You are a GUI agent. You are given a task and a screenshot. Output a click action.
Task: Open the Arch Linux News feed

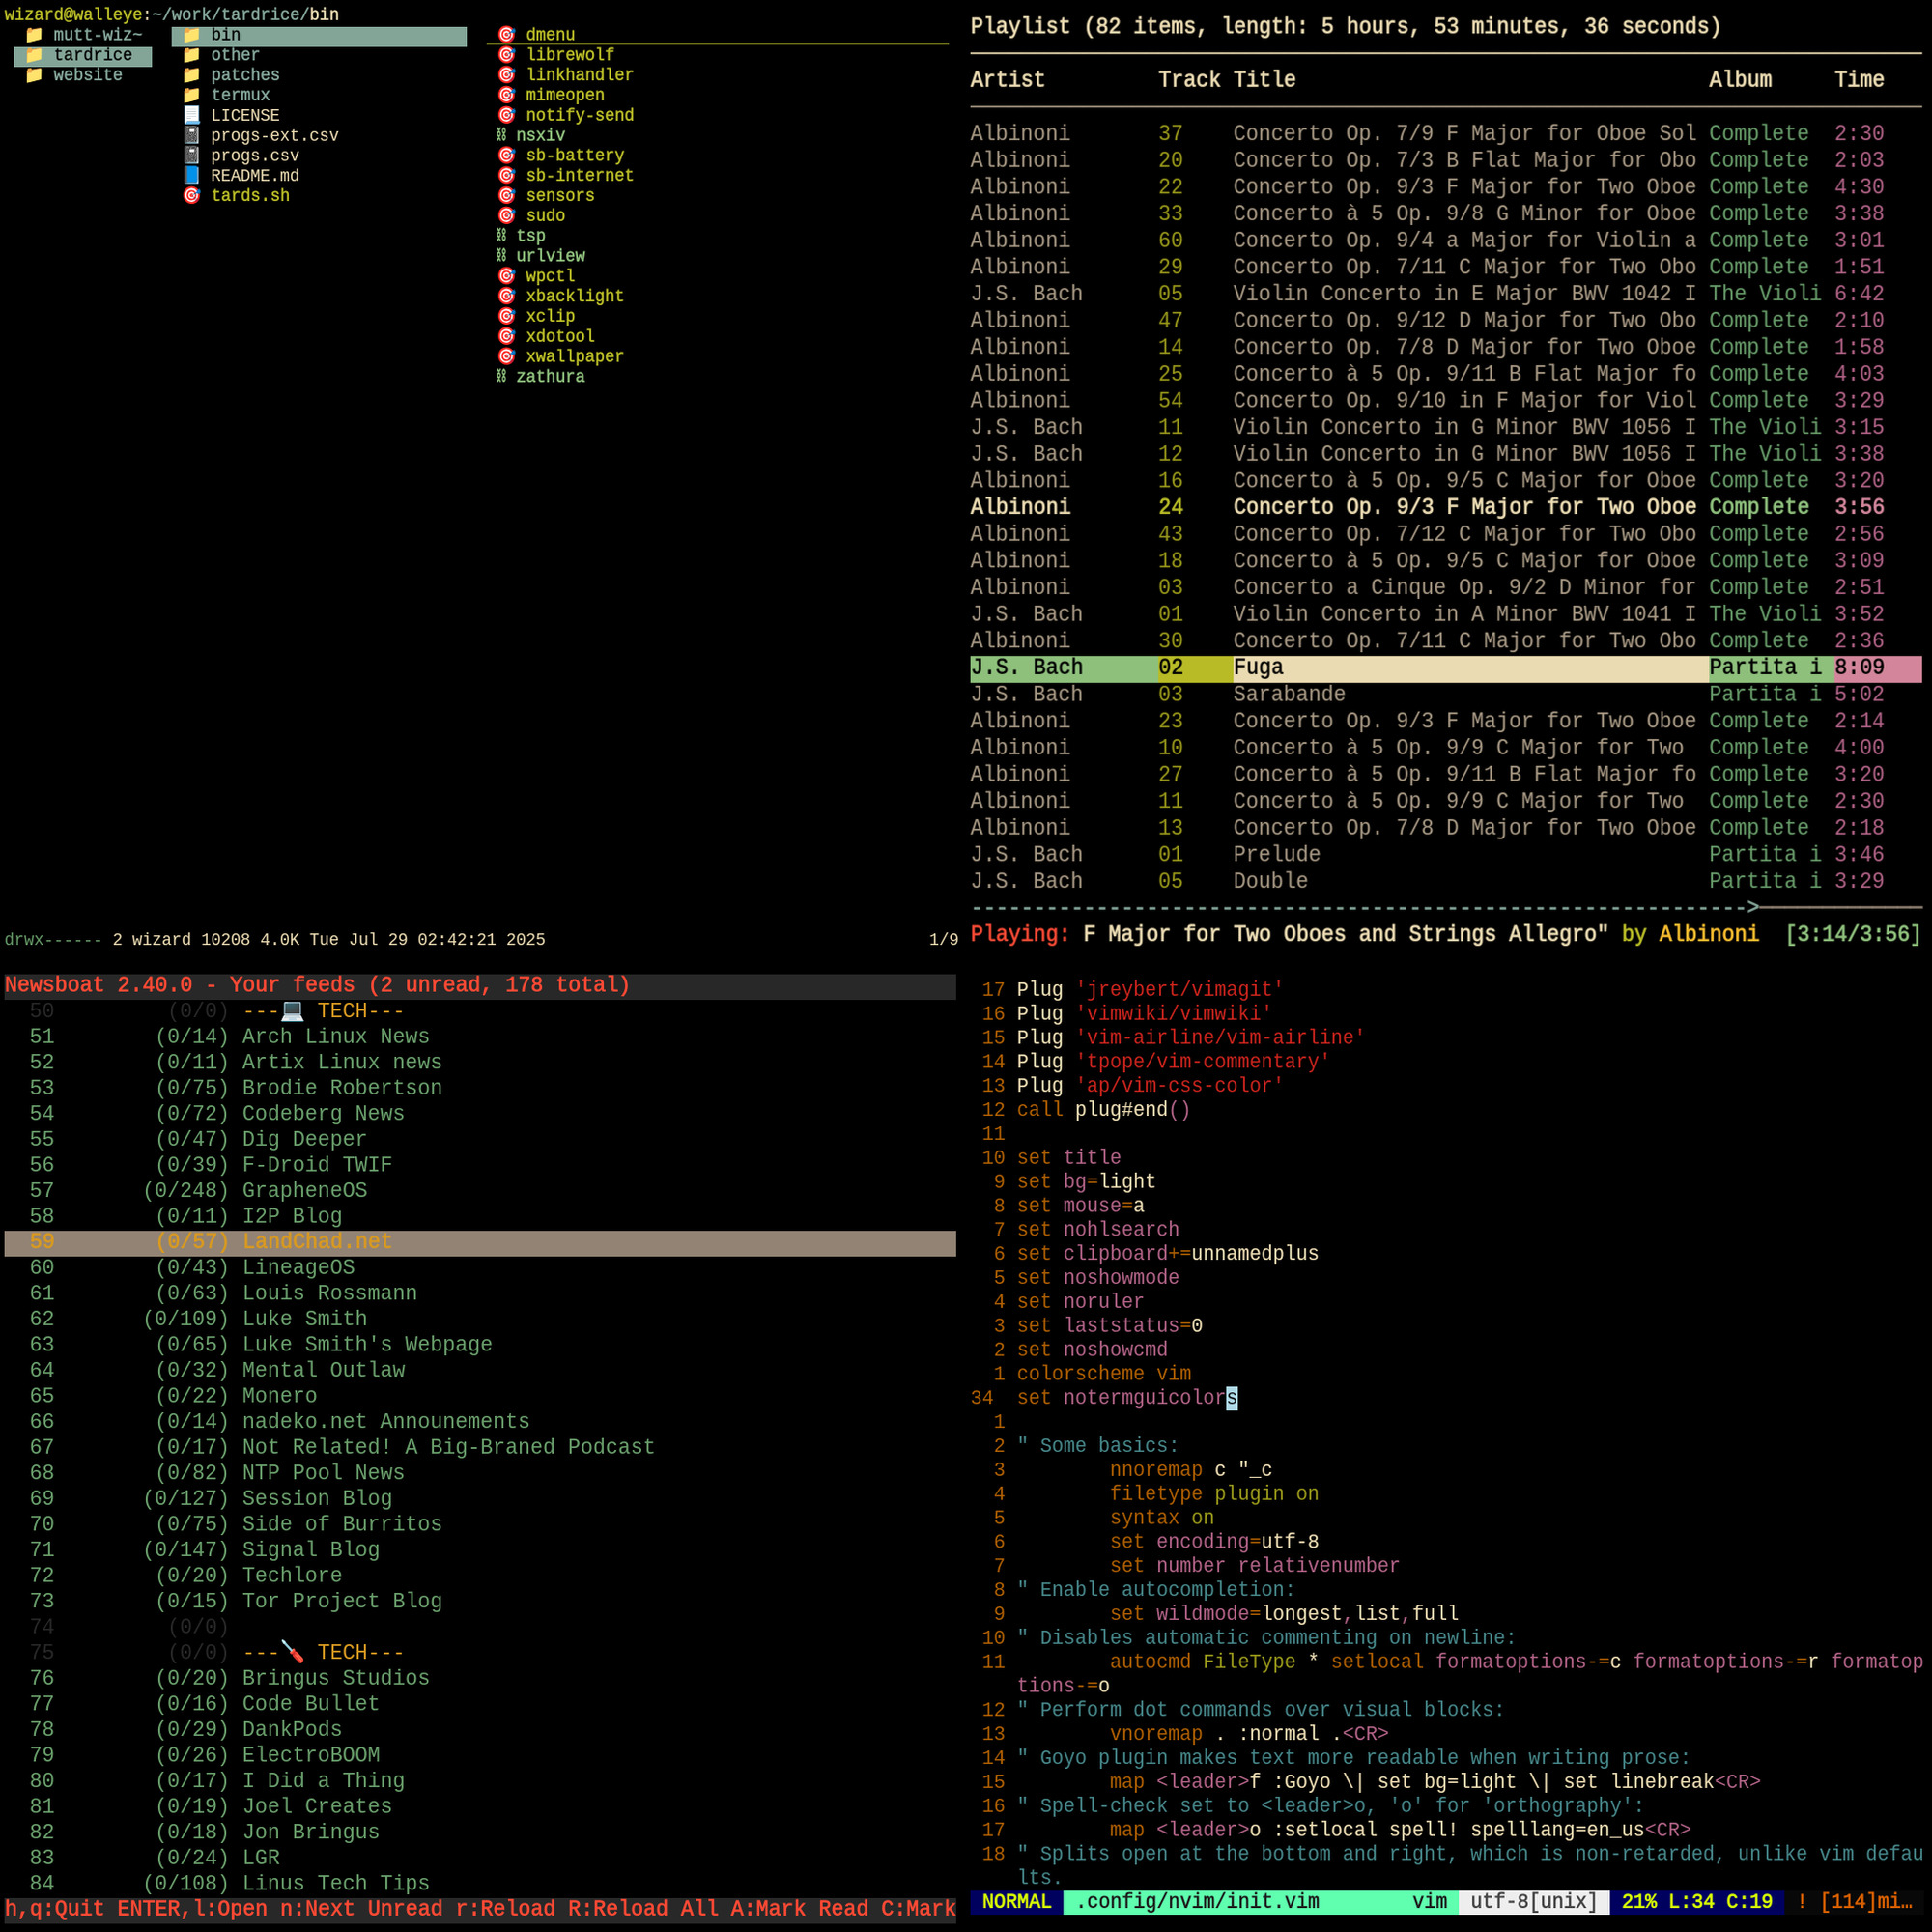335,1036
